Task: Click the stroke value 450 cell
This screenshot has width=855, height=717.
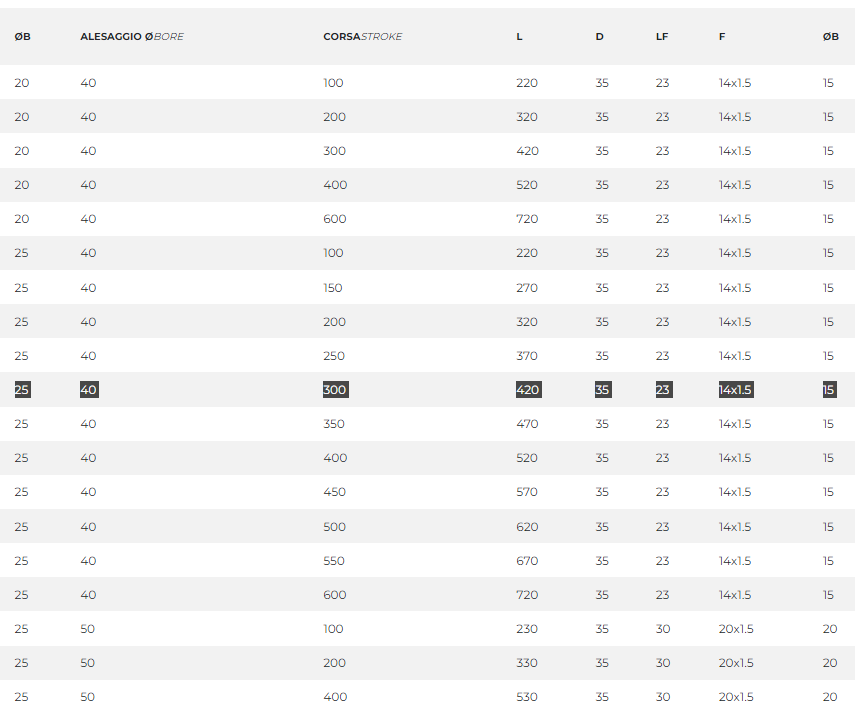Action: 334,492
